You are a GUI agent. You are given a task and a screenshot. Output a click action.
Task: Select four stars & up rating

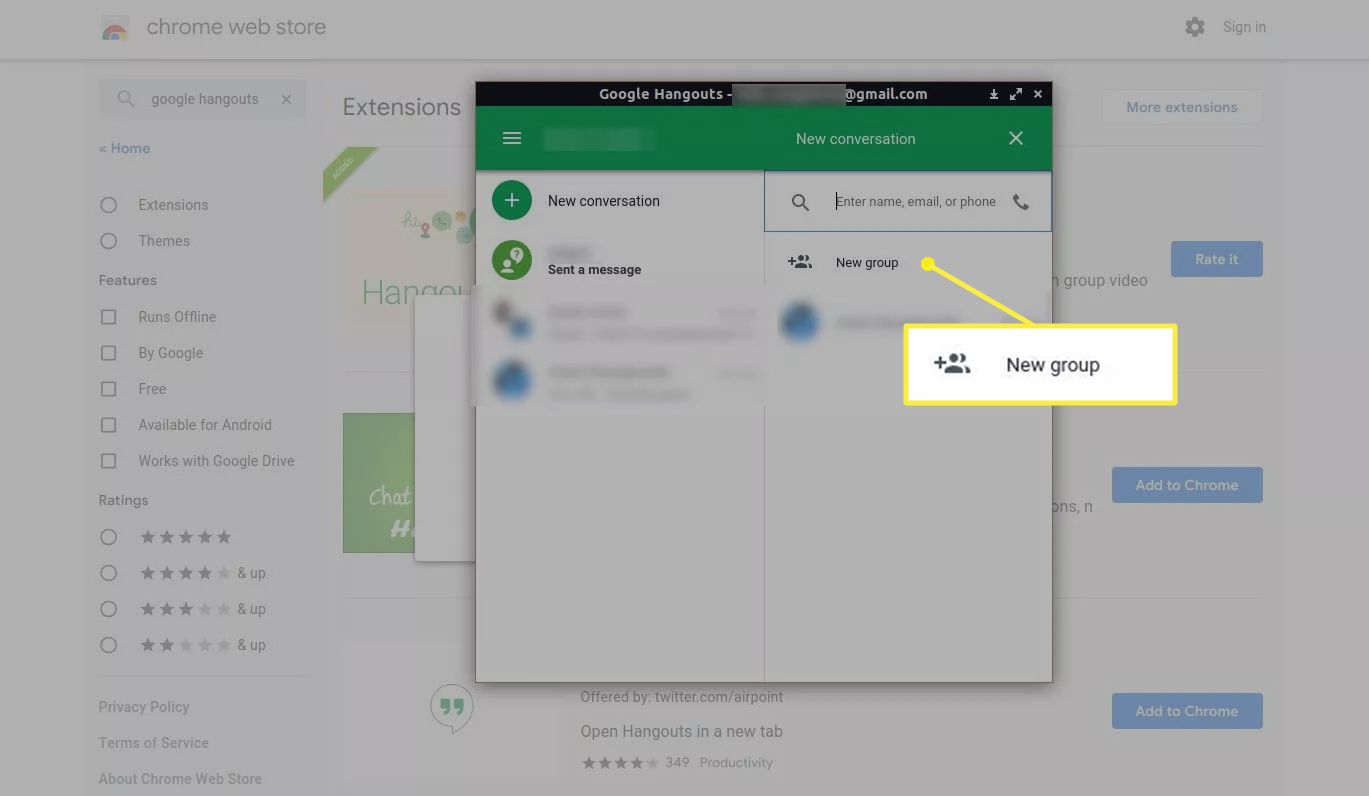coord(109,573)
